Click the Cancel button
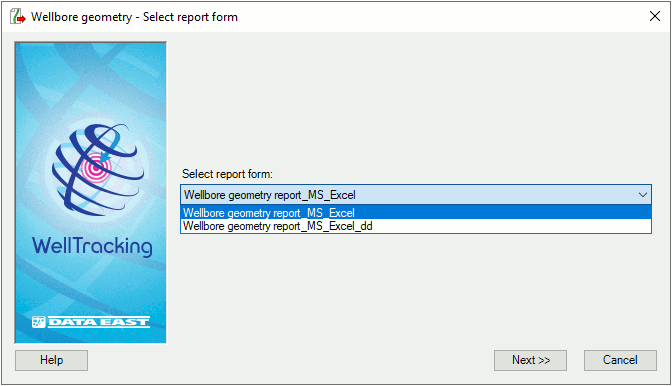672x386 pixels. pos(620,360)
